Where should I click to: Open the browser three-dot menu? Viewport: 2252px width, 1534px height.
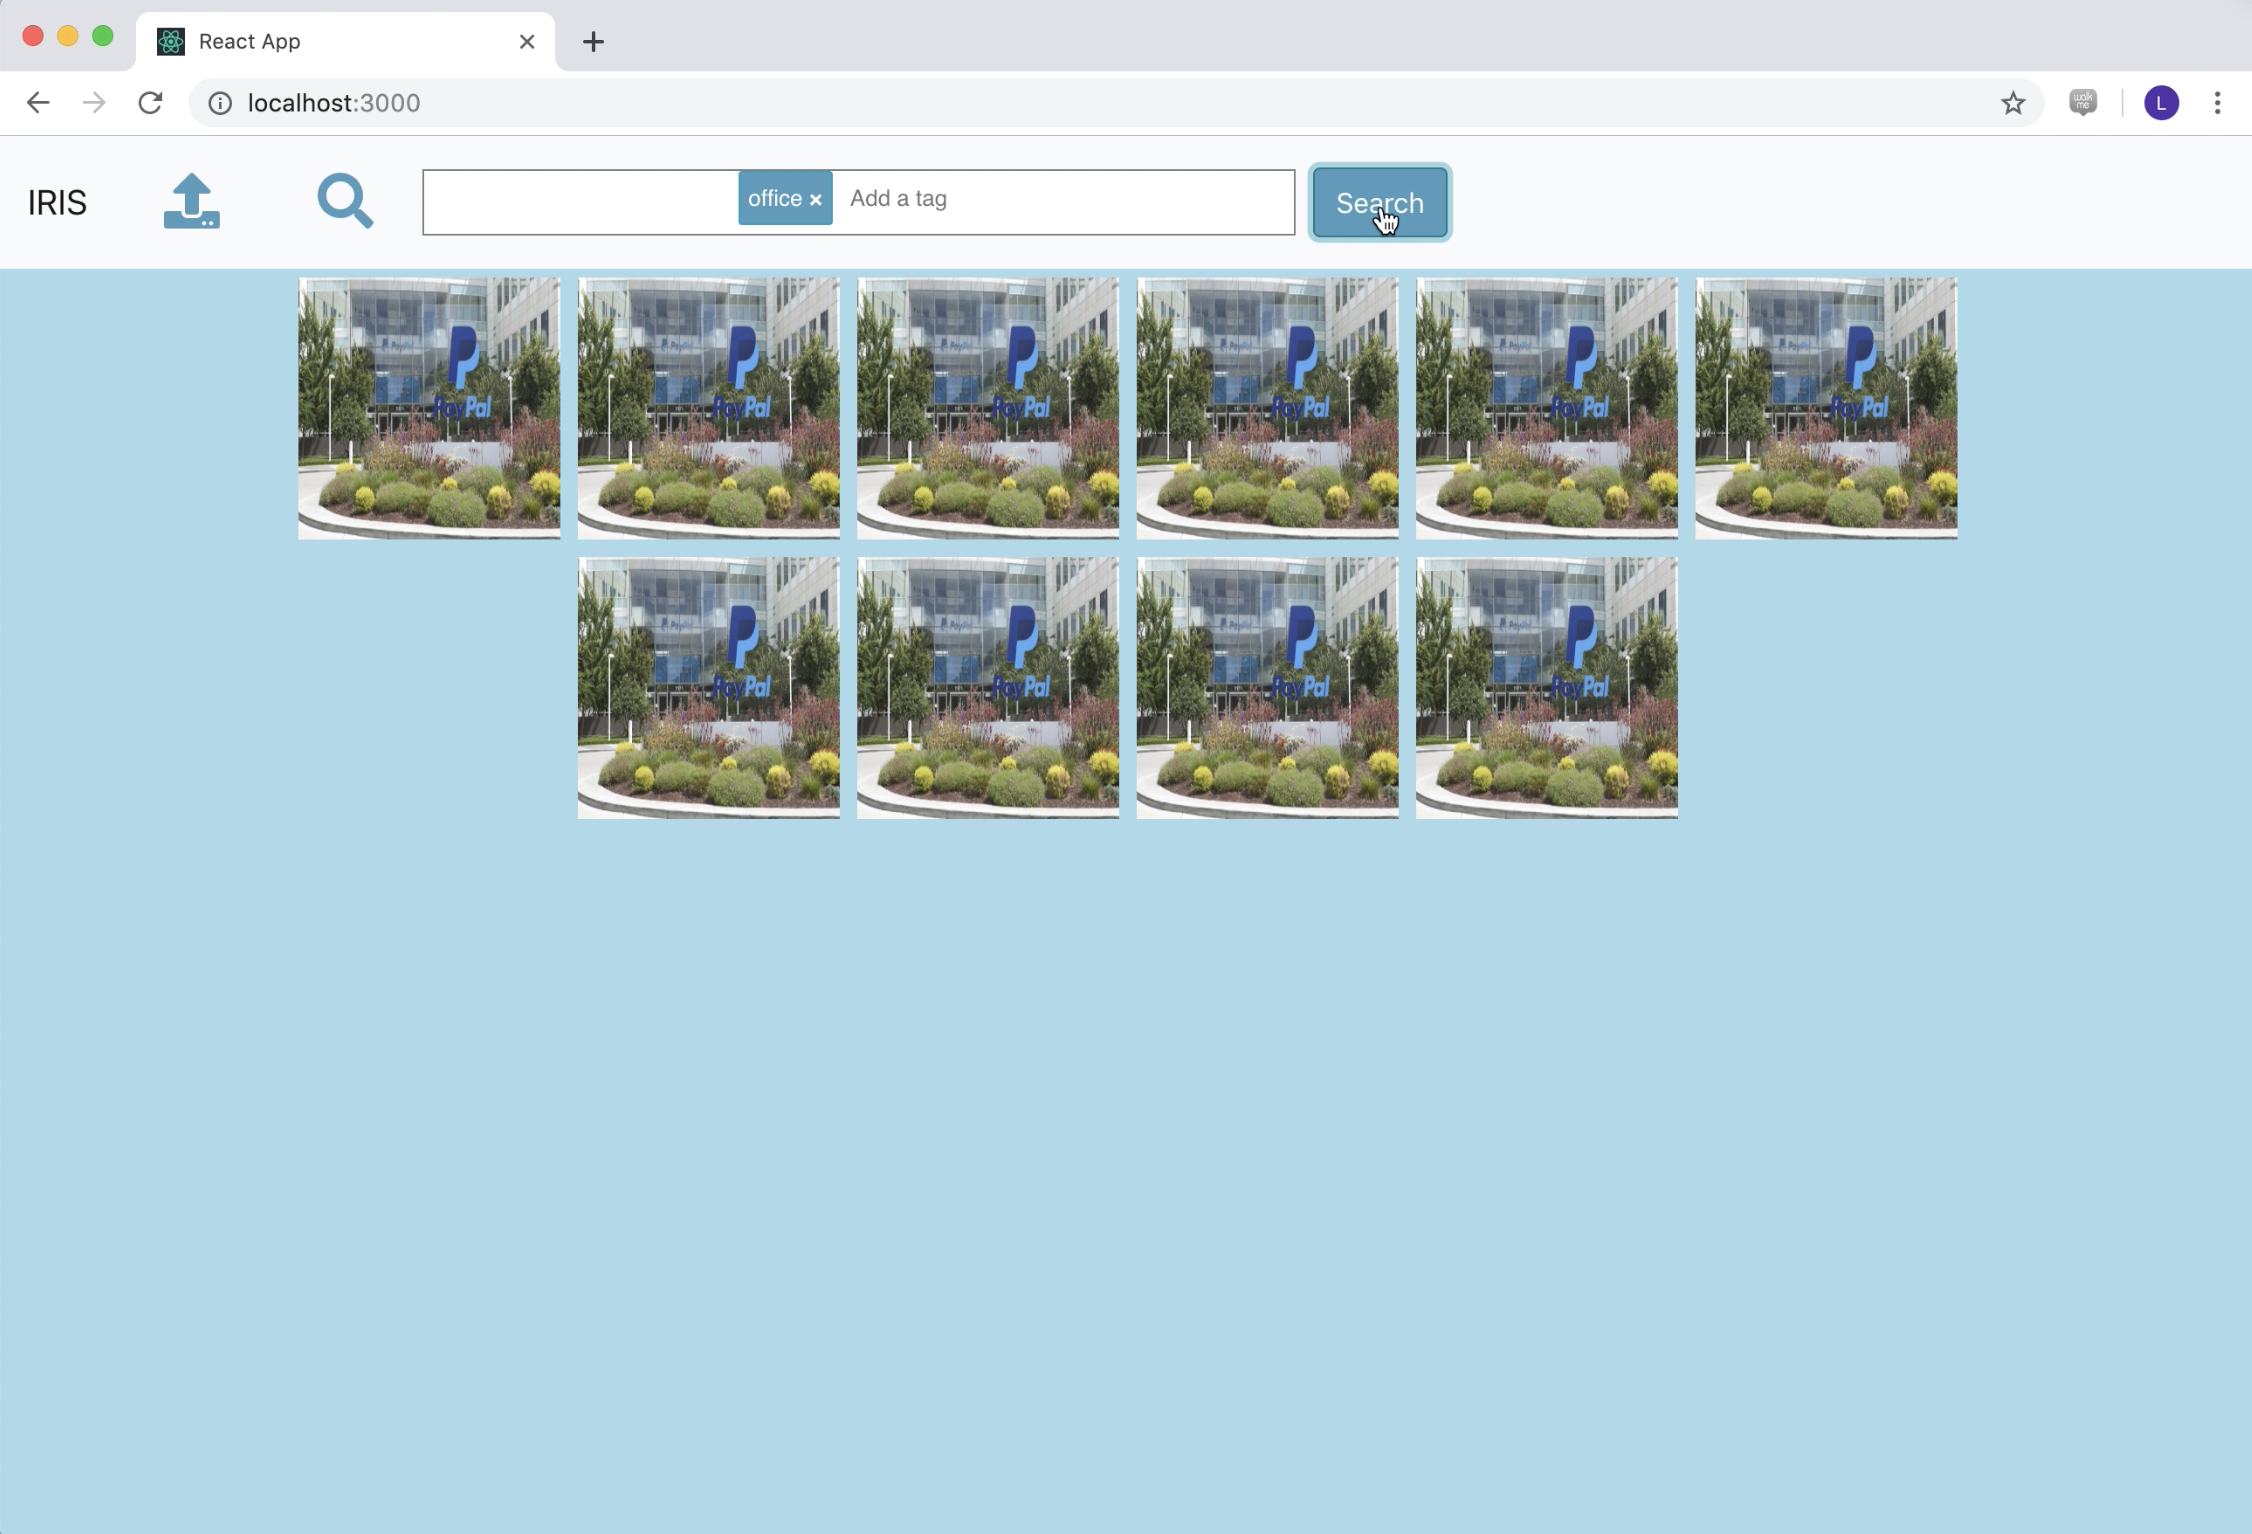click(x=2217, y=103)
